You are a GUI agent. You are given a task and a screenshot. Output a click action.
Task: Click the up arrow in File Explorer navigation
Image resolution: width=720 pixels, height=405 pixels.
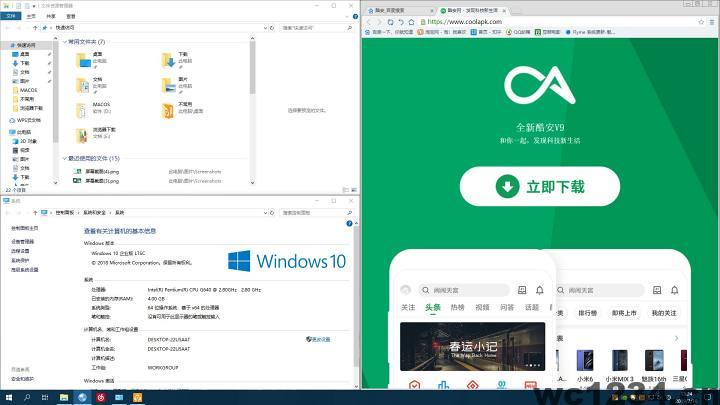pyautogui.click(x=35, y=28)
